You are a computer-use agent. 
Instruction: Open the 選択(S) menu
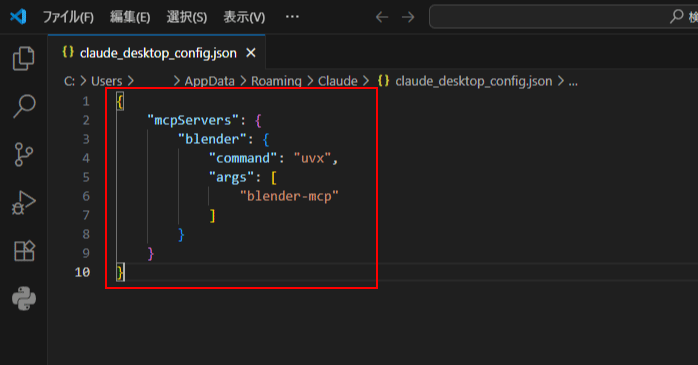[x=187, y=17]
